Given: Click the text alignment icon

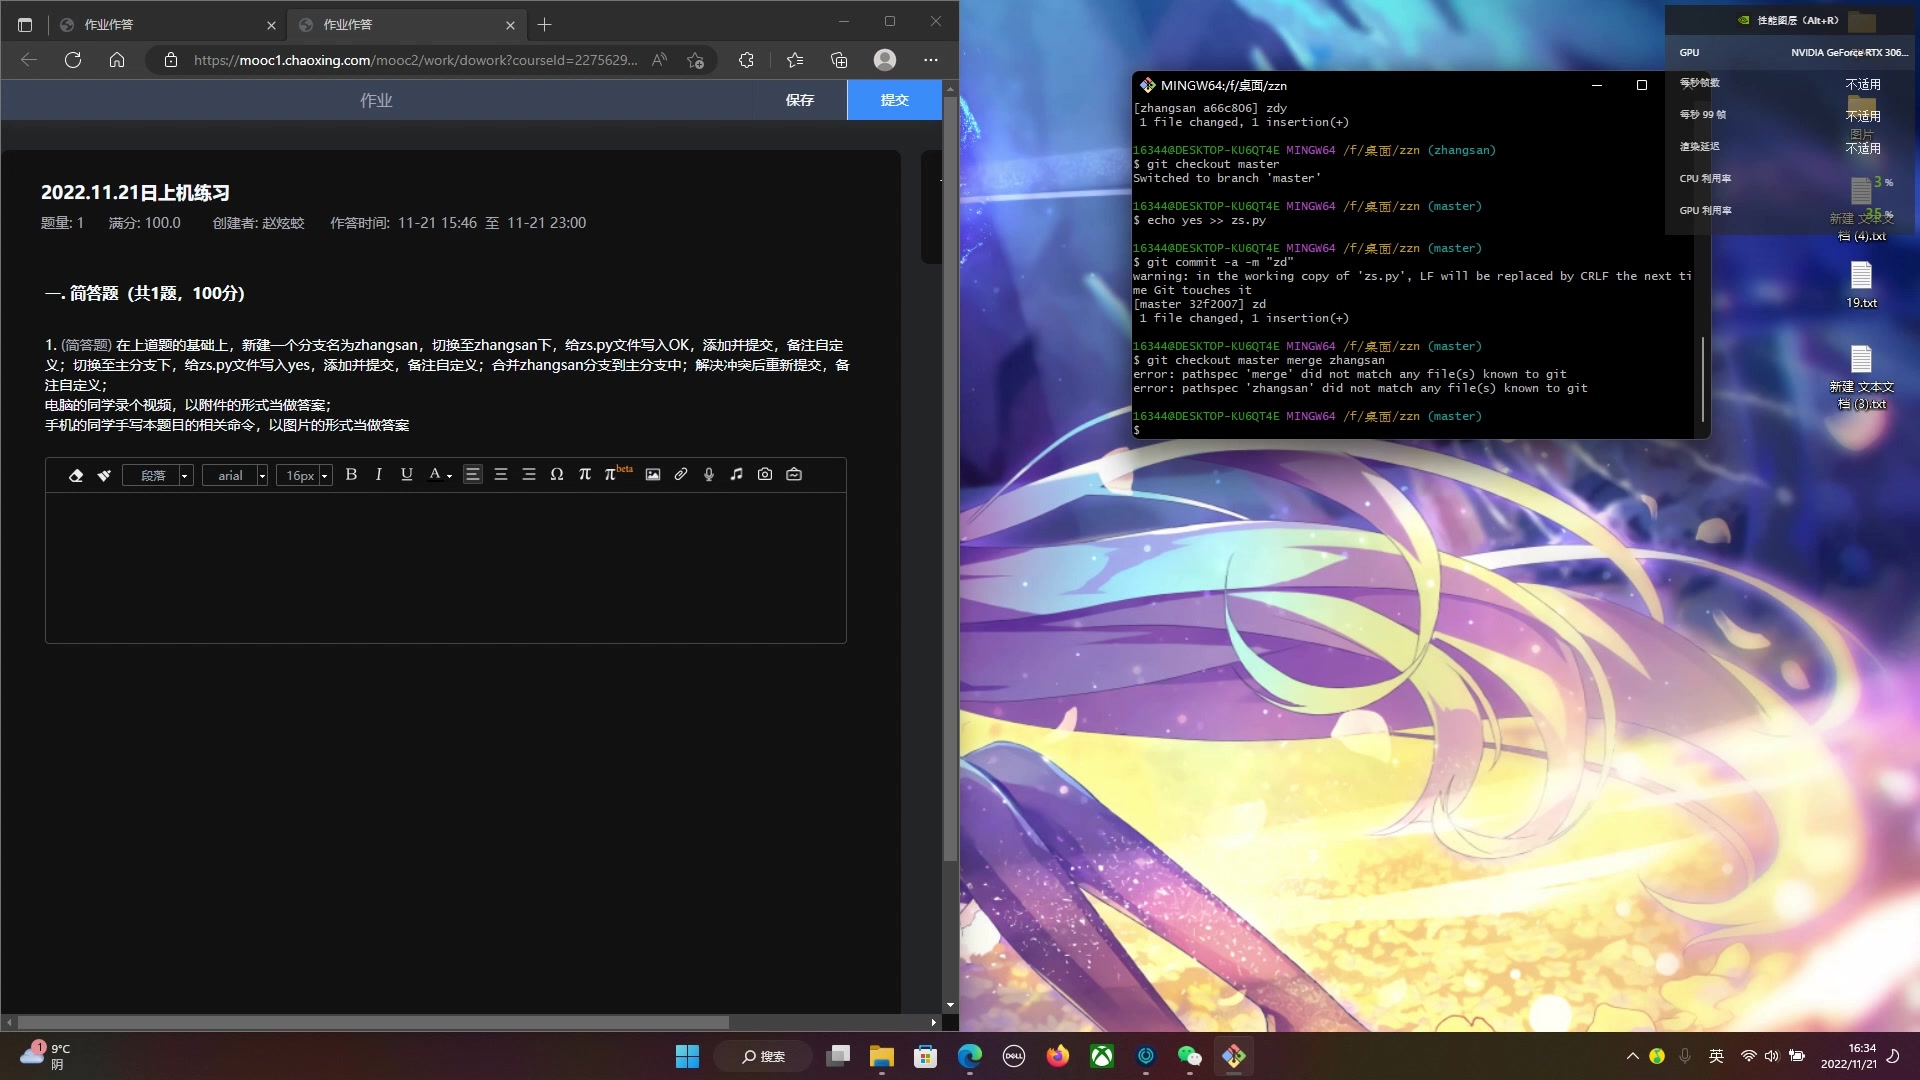Looking at the screenshot, I should click(472, 473).
